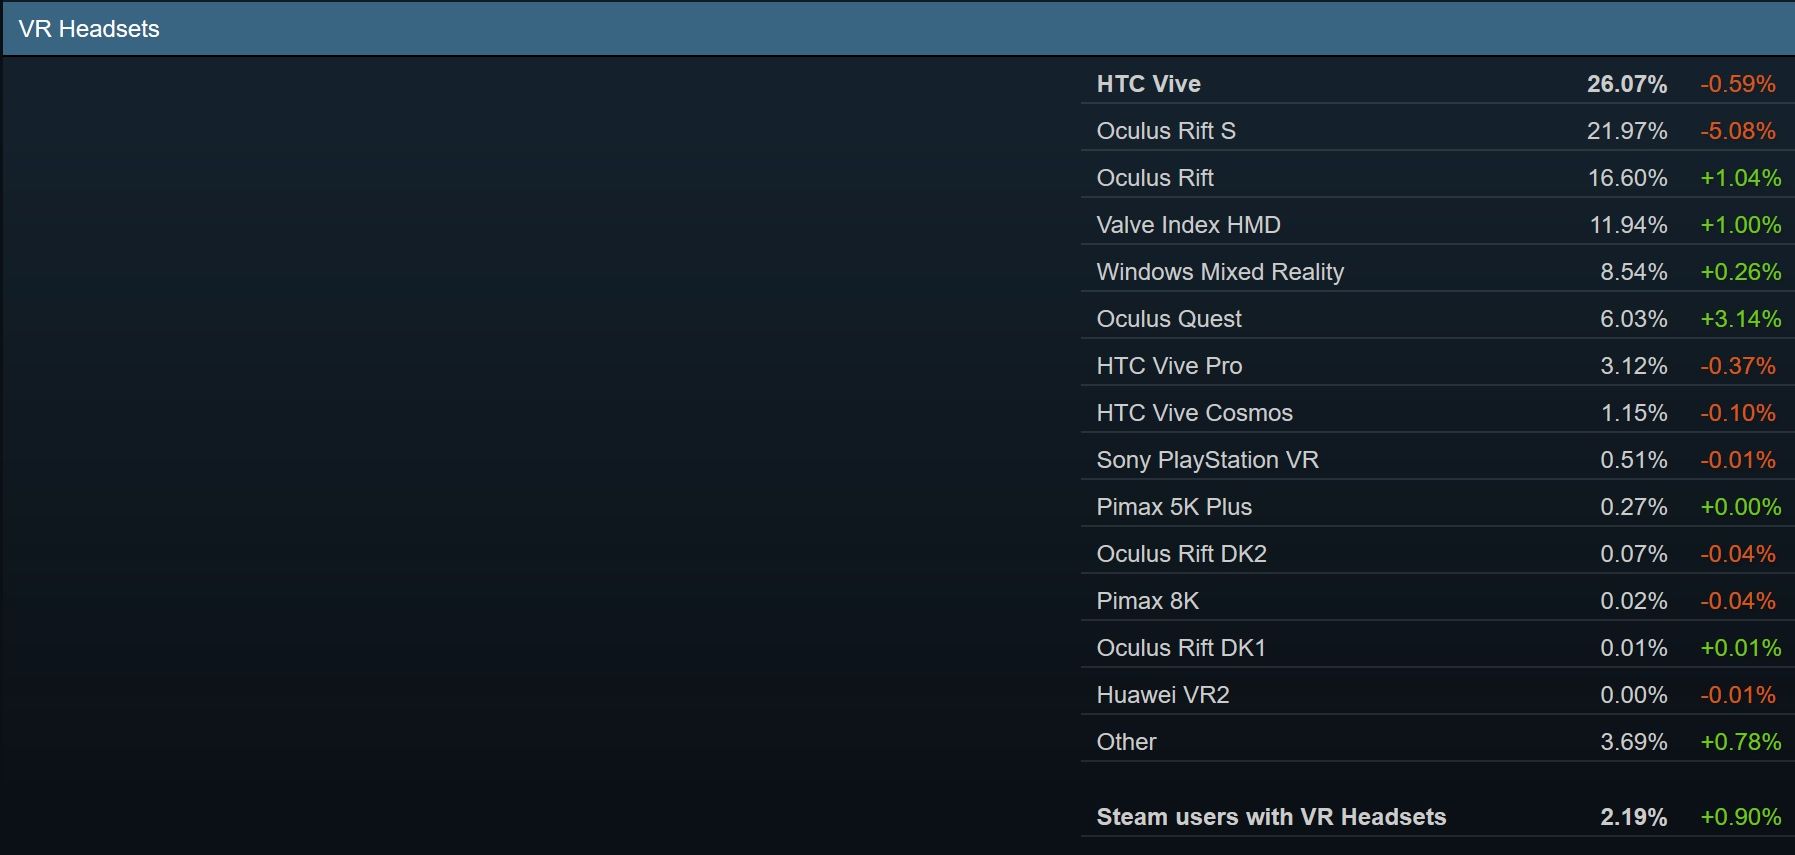Screen dimensions: 1795x855
Task: Select the Steam users with VR Headsets total
Action: pyautogui.click(x=1270, y=817)
